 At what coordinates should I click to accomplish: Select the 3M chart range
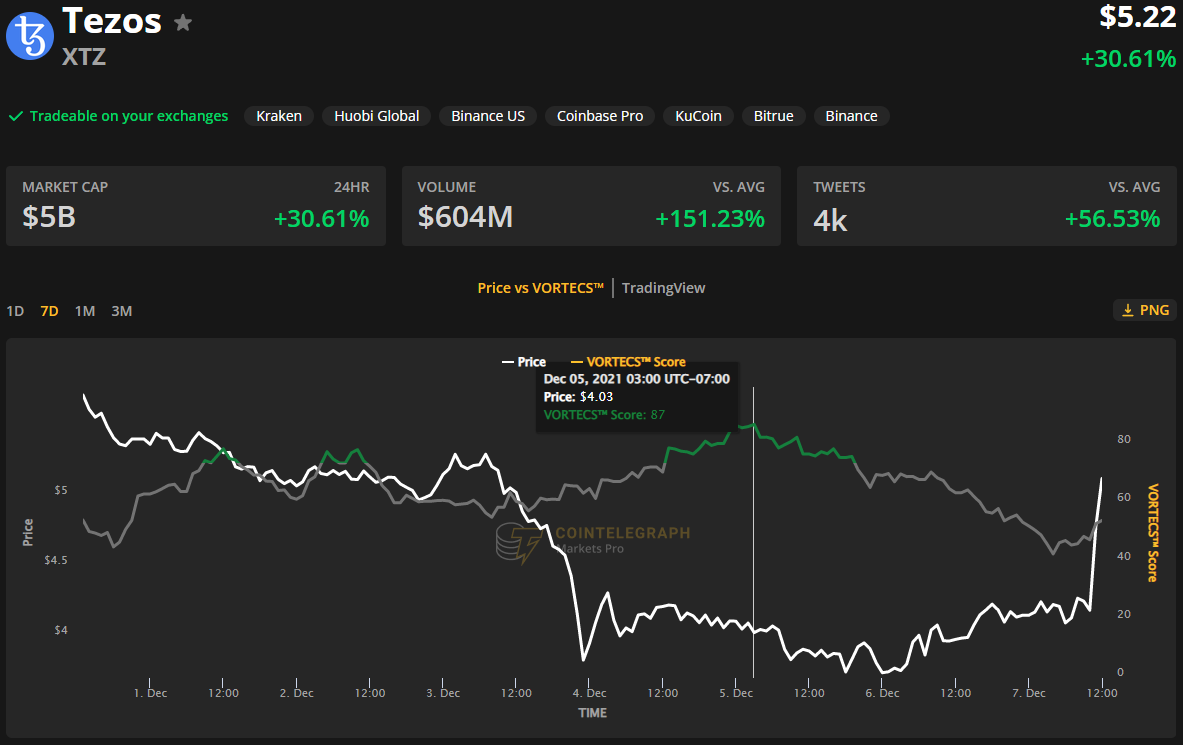tap(121, 311)
